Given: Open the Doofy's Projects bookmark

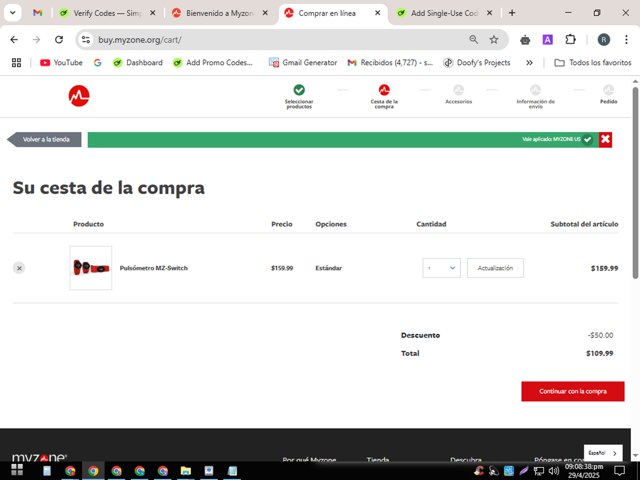Looking at the screenshot, I should point(477,62).
